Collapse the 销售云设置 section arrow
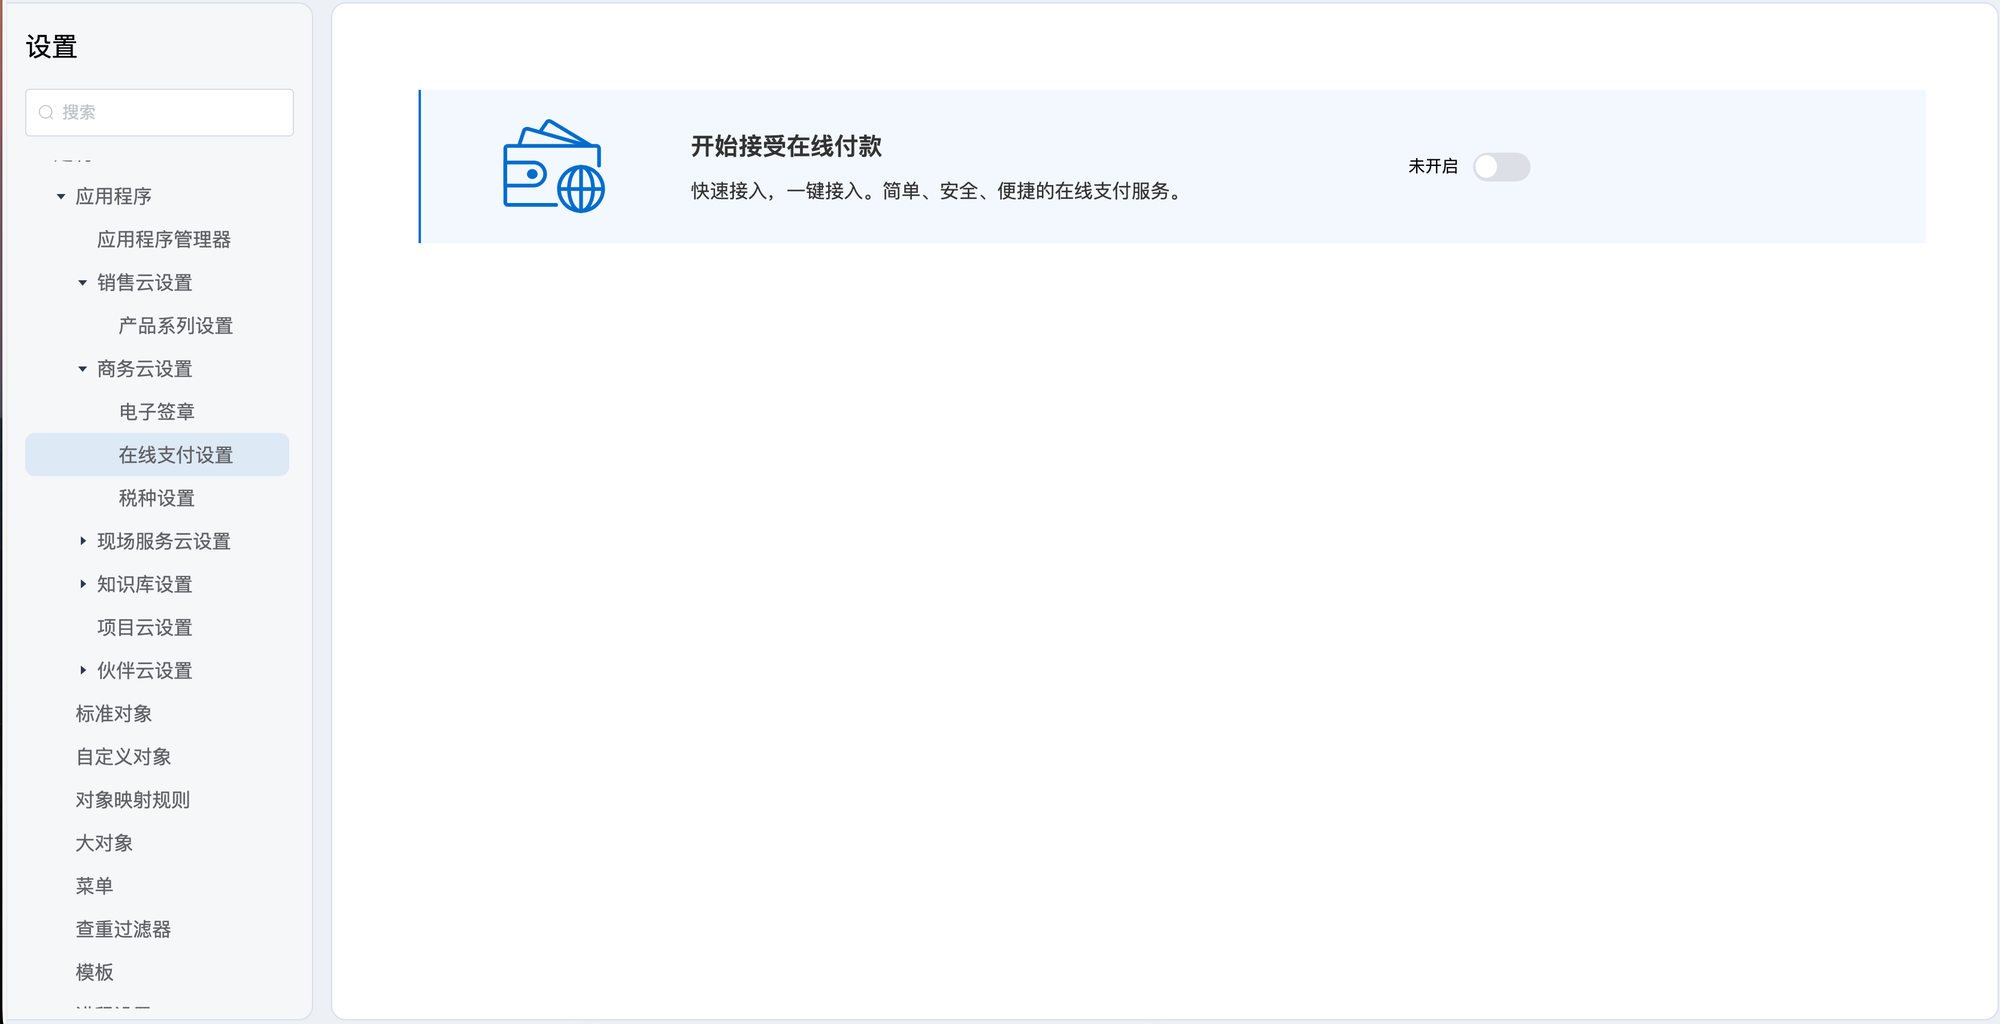 [83, 283]
